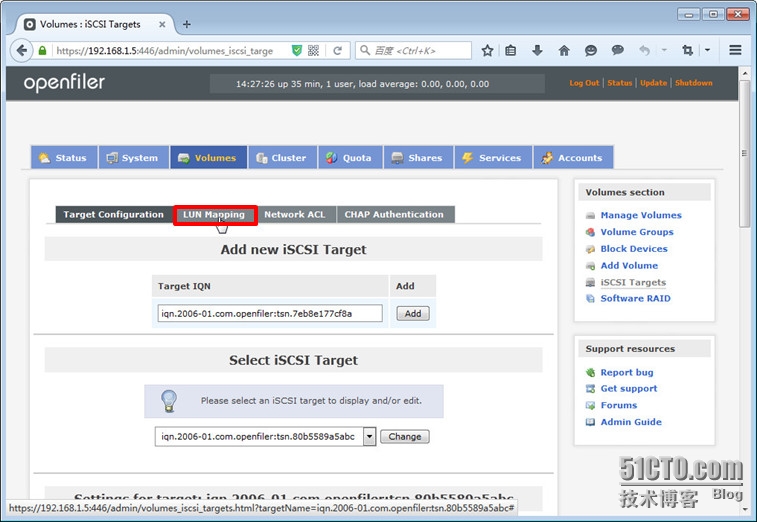Close the Volumes : iSCSI Targets tab

coord(162,24)
